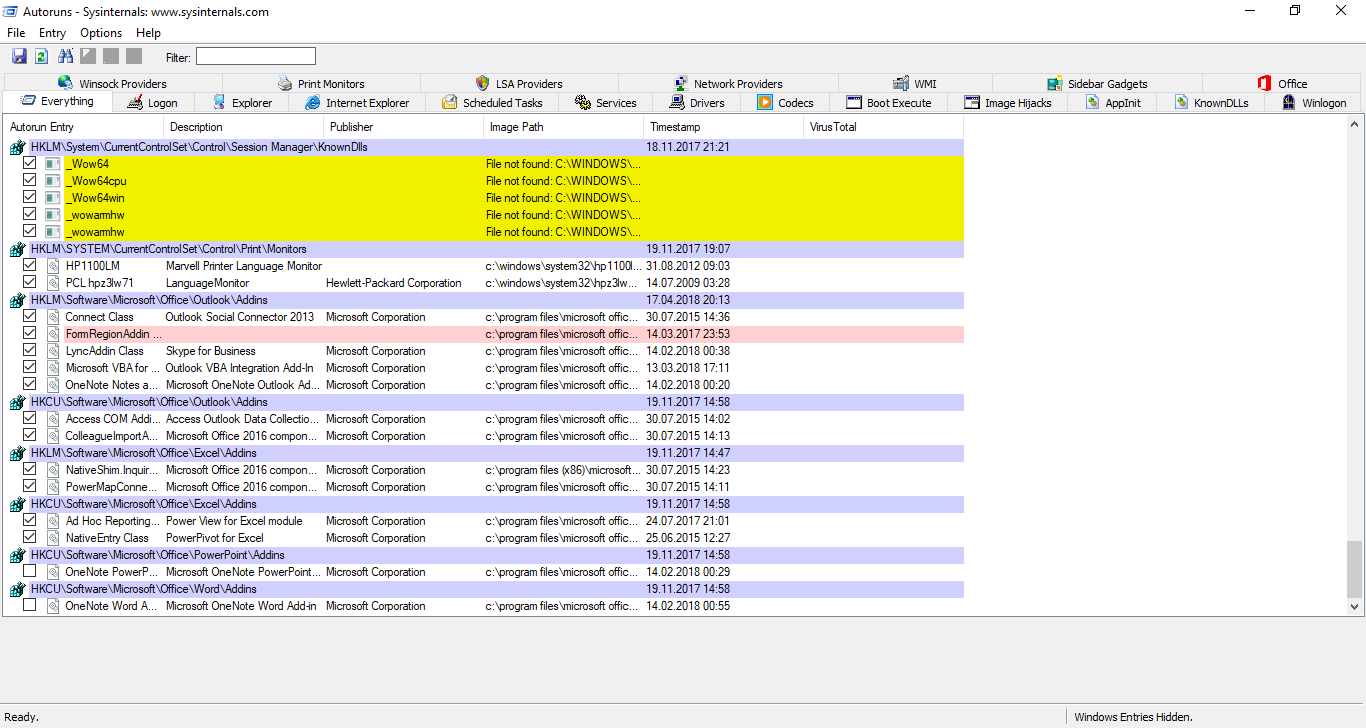This screenshot has width=1366, height=728.
Task: Open the Scheduled Tasks tab
Action: [x=492, y=103]
